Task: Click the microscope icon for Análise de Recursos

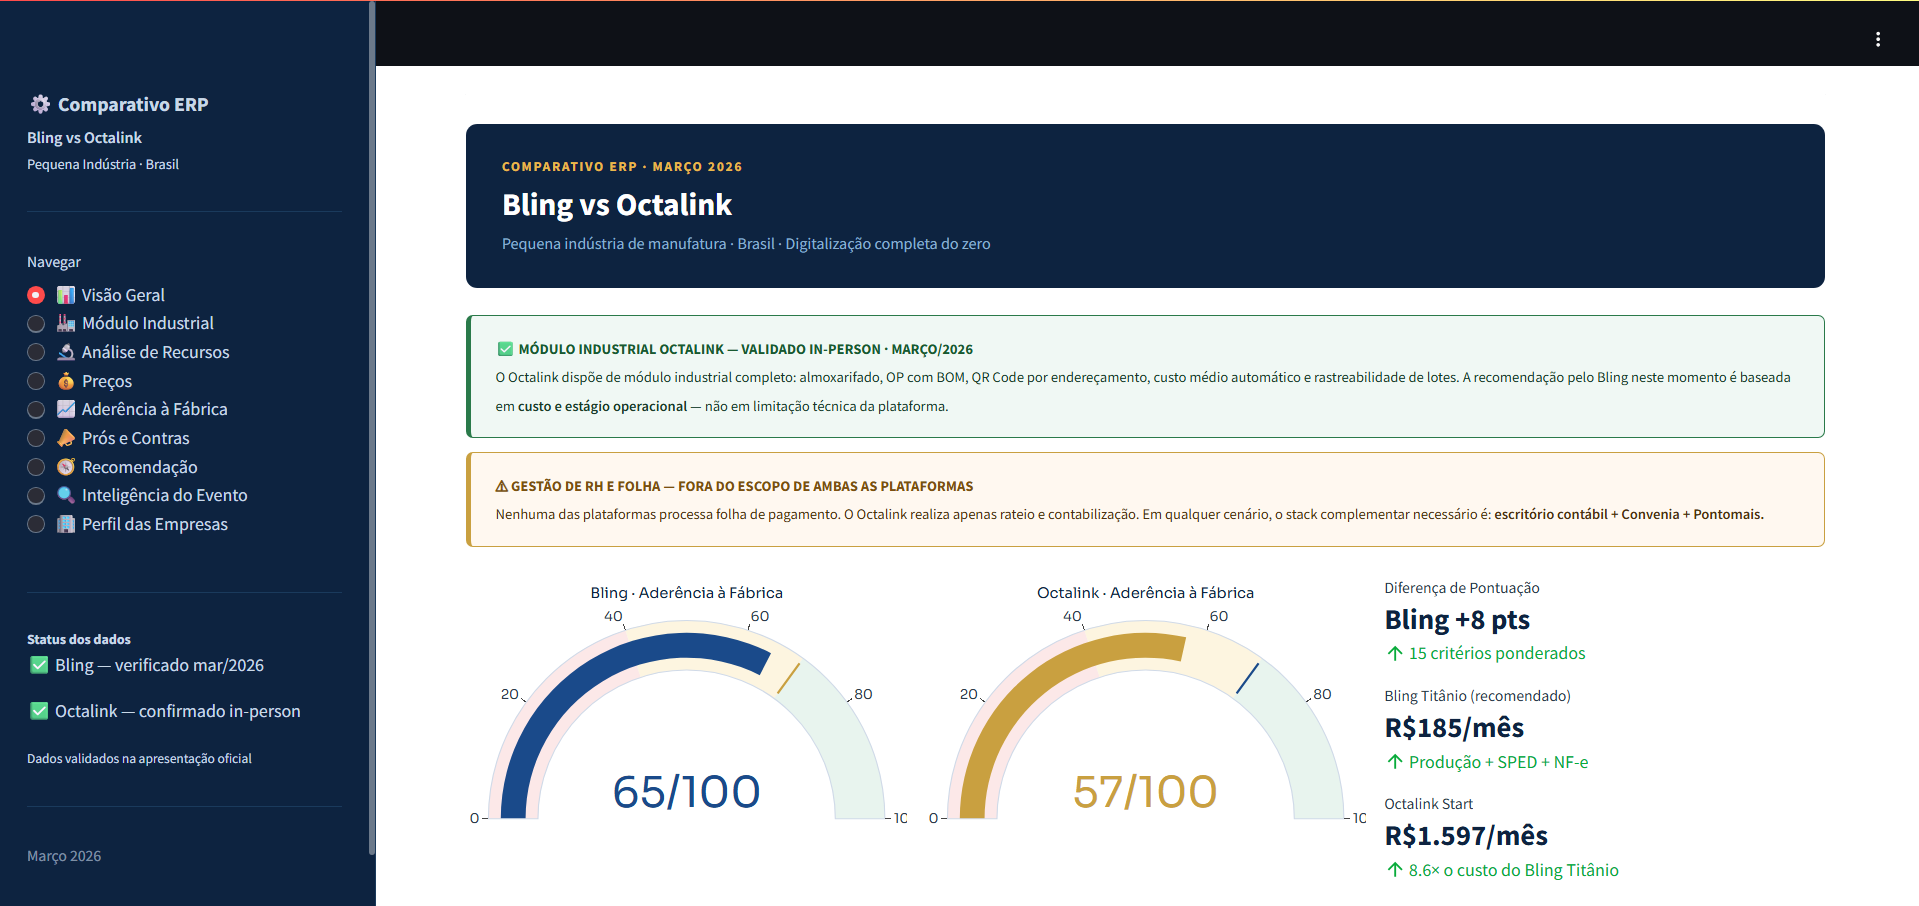Action: 66,352
